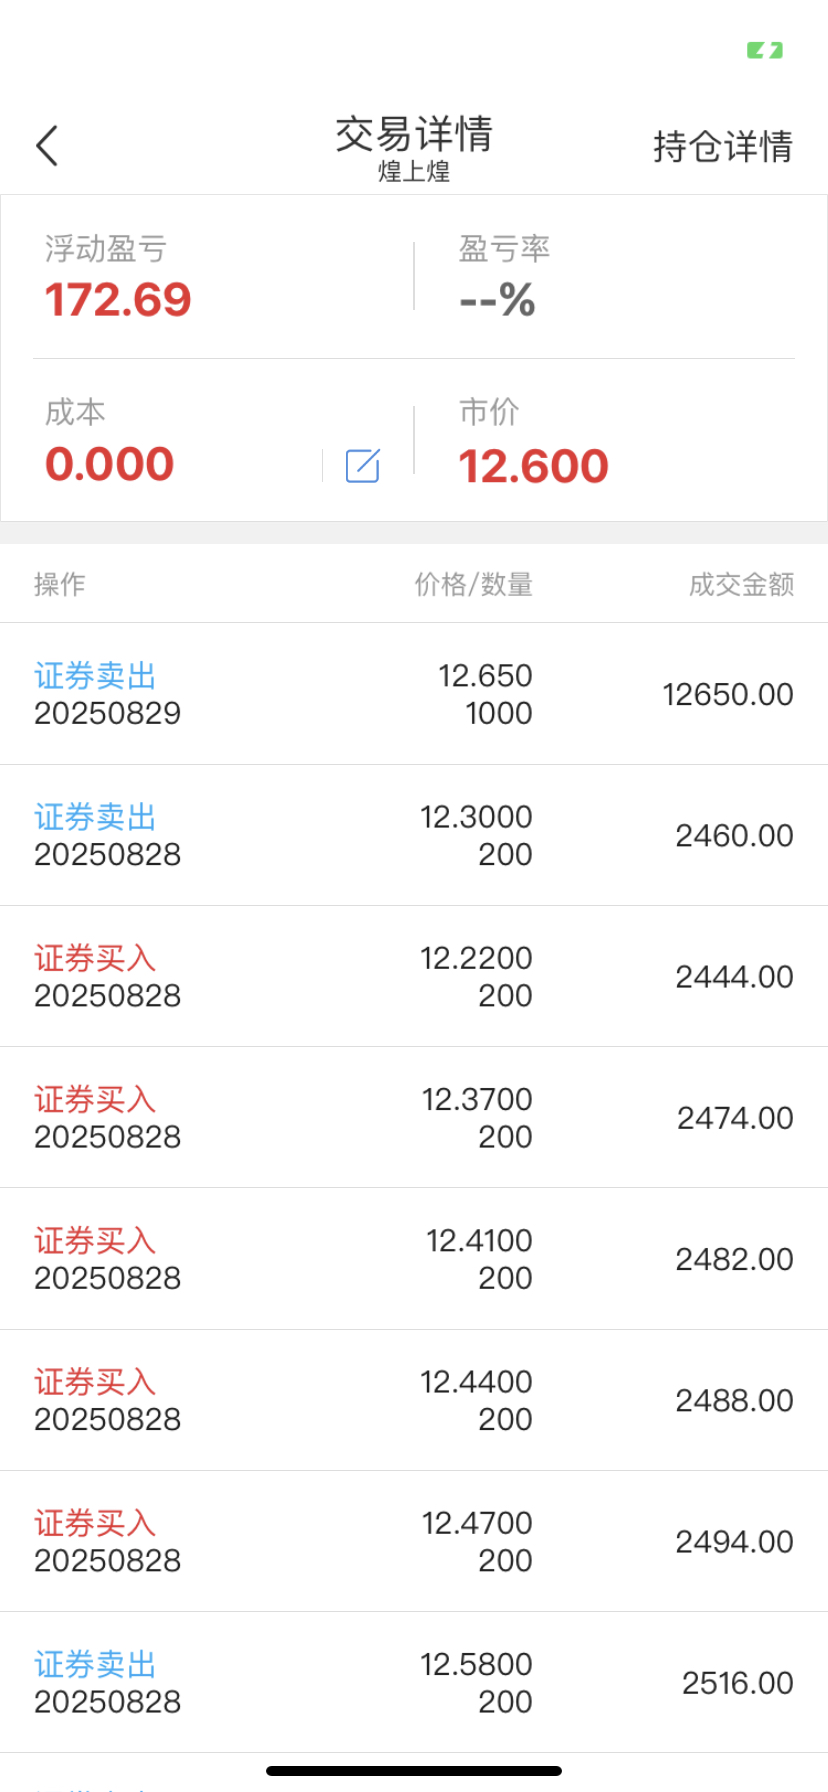Open 证券买入 record at price 12.4400

[414, 1400]
